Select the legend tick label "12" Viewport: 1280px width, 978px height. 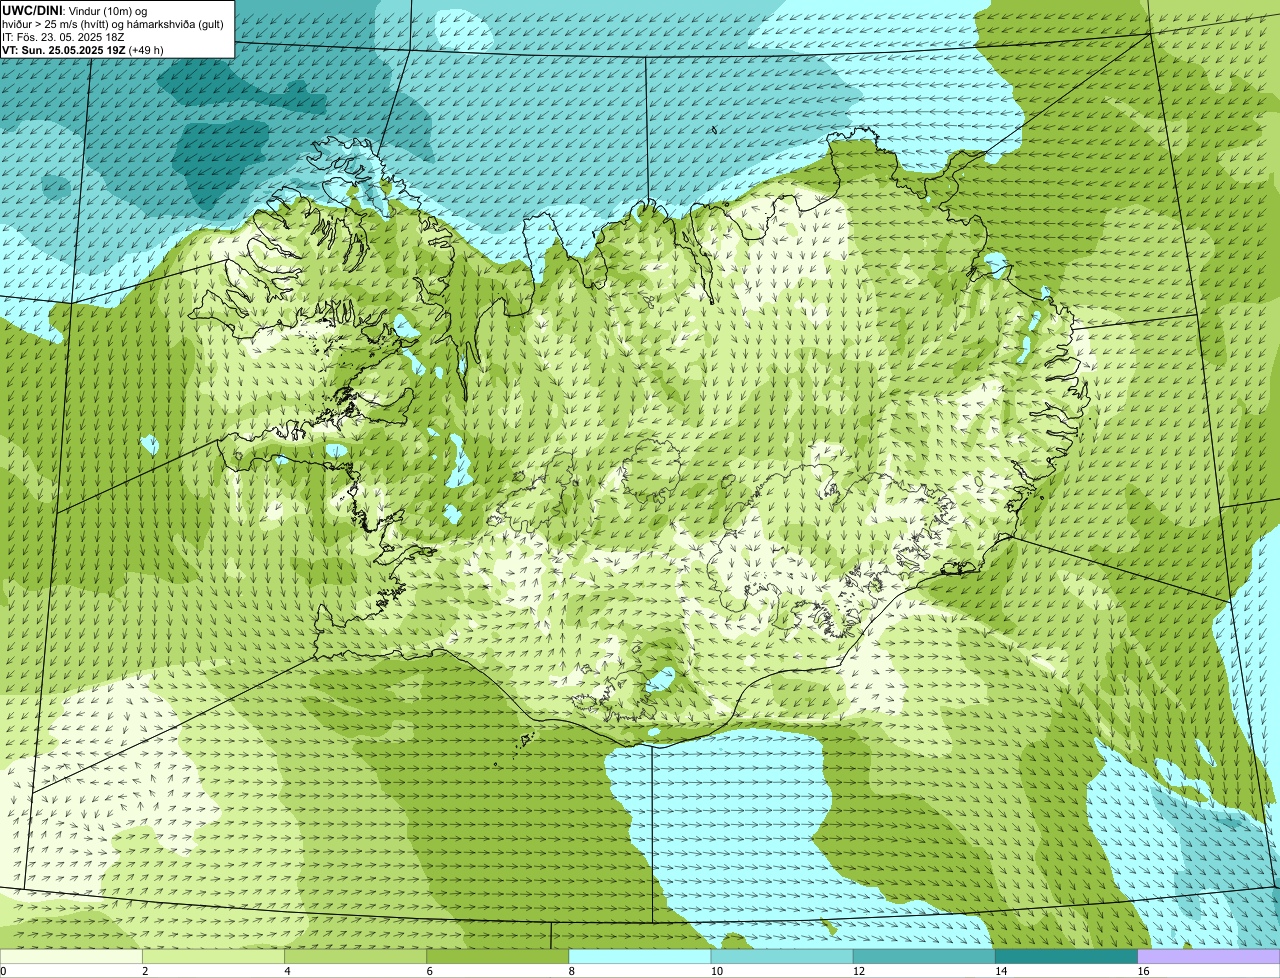[x=858, y=971]
